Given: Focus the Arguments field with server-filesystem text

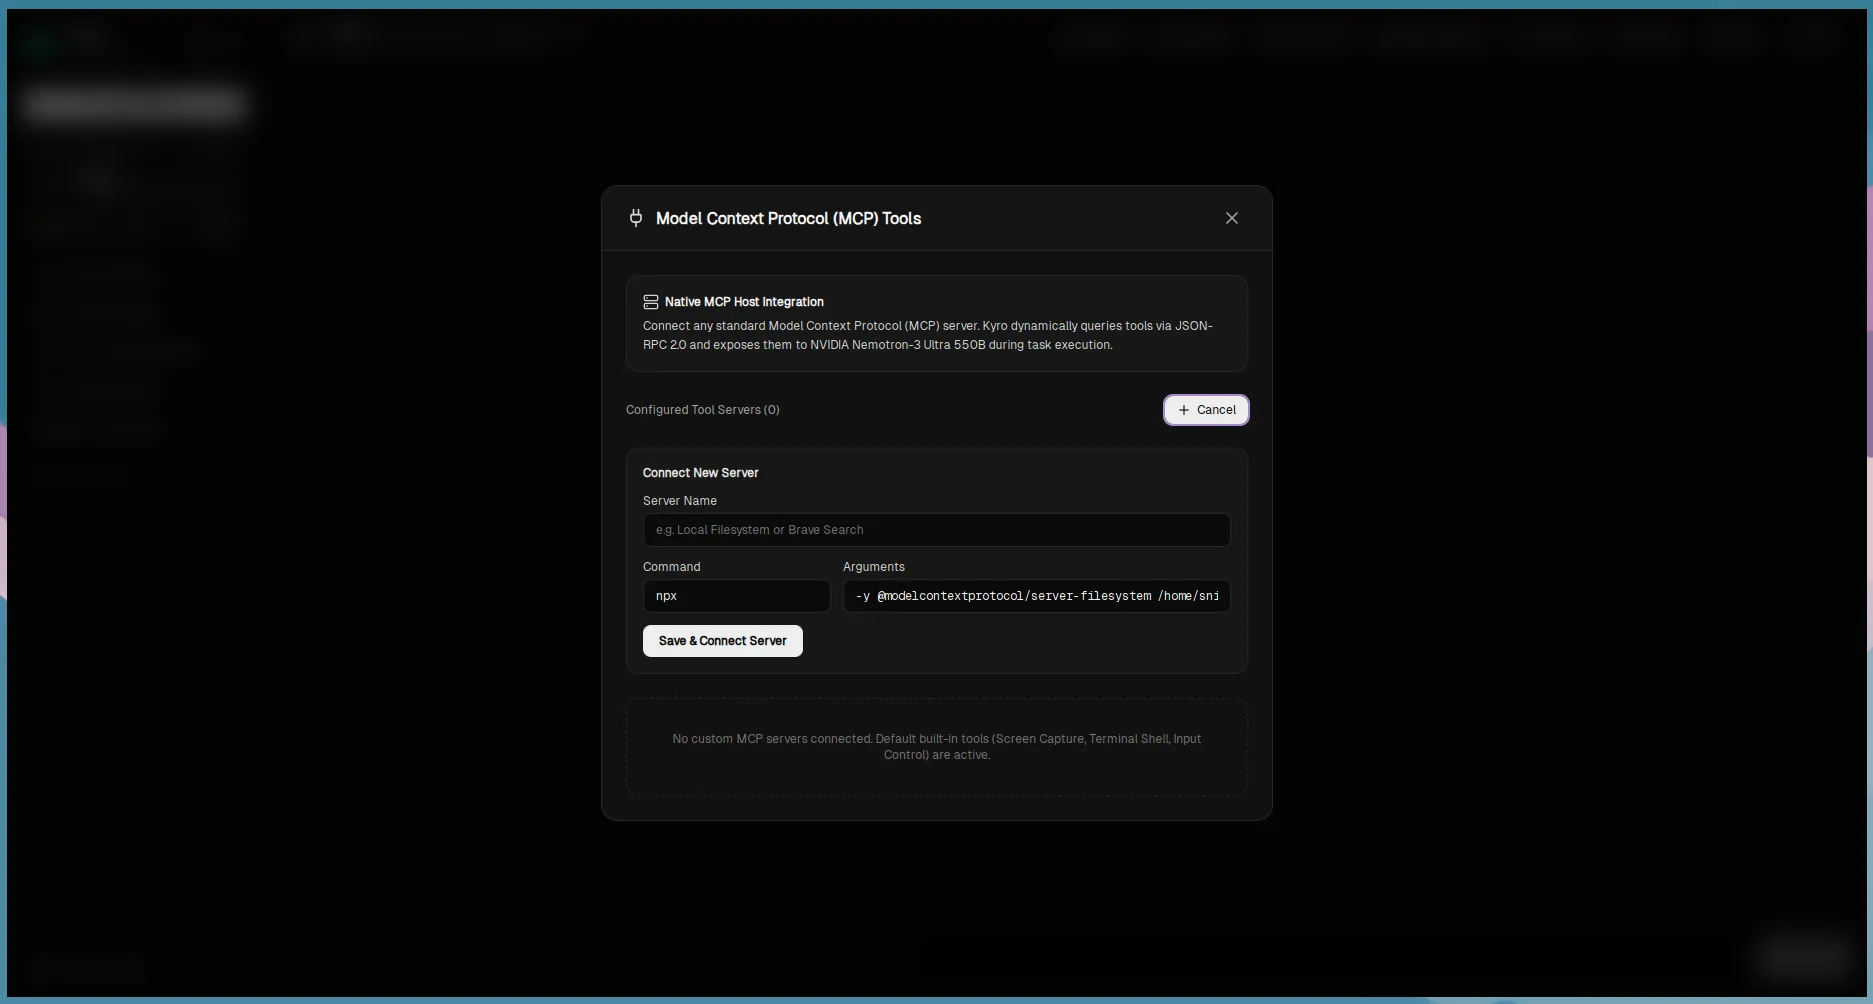Looking at the screenshot, I should [x=1036, y=596].
